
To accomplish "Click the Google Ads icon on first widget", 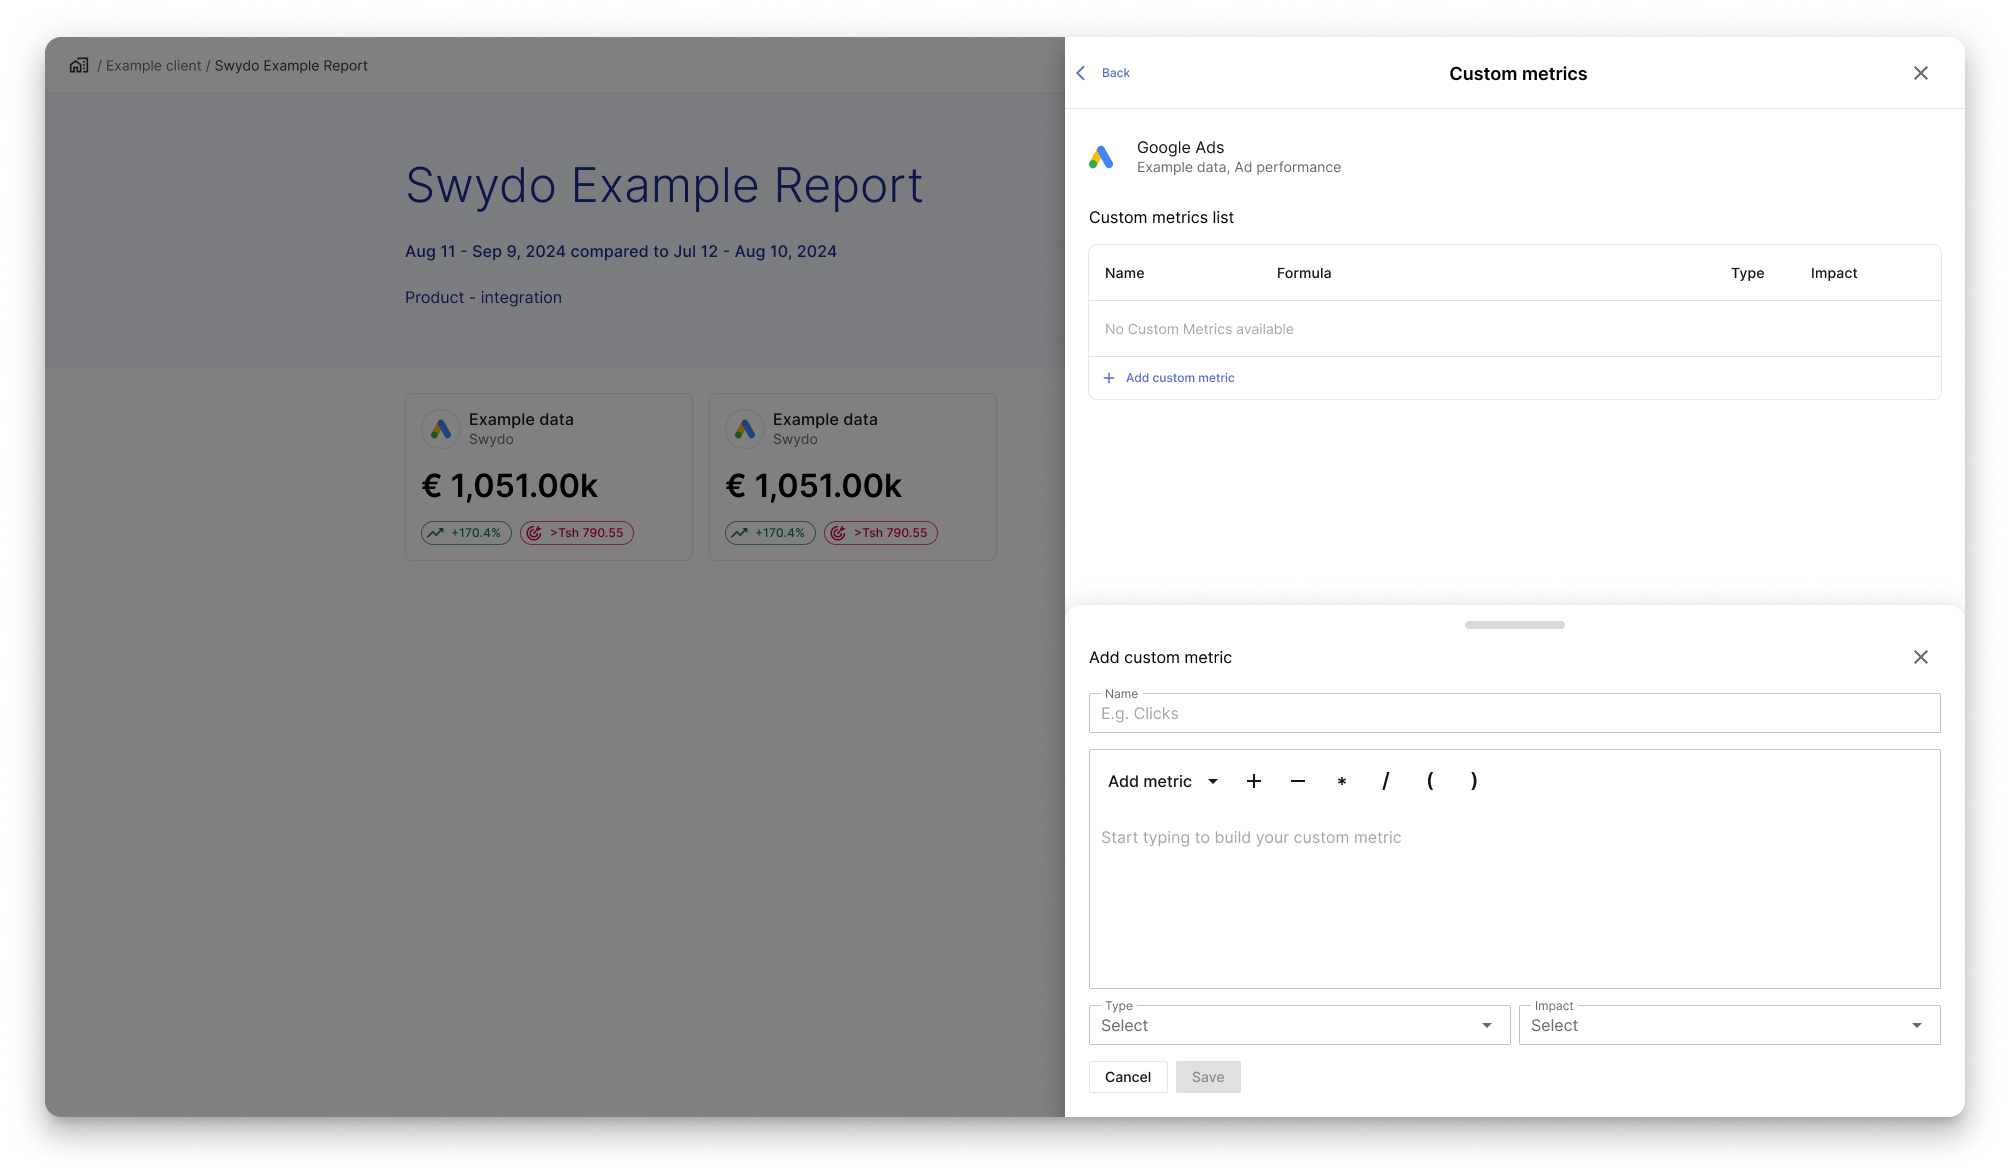I will coord(441,429).
